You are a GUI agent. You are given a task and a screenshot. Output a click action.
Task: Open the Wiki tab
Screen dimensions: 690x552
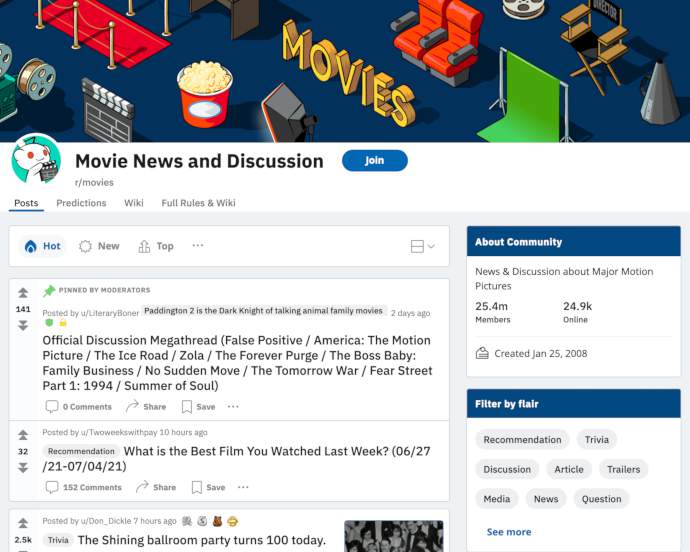pos(134,203)
